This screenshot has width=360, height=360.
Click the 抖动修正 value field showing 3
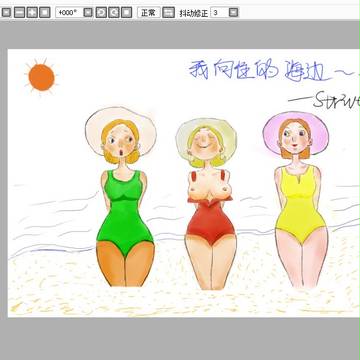[219, 13]
